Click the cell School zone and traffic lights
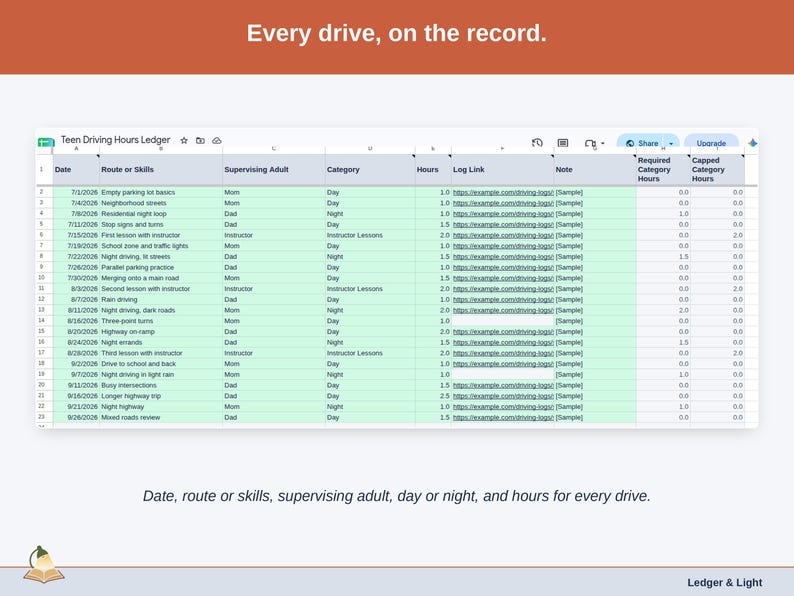The height and width of the screenshot is (596, 794). tap(161, 246)
